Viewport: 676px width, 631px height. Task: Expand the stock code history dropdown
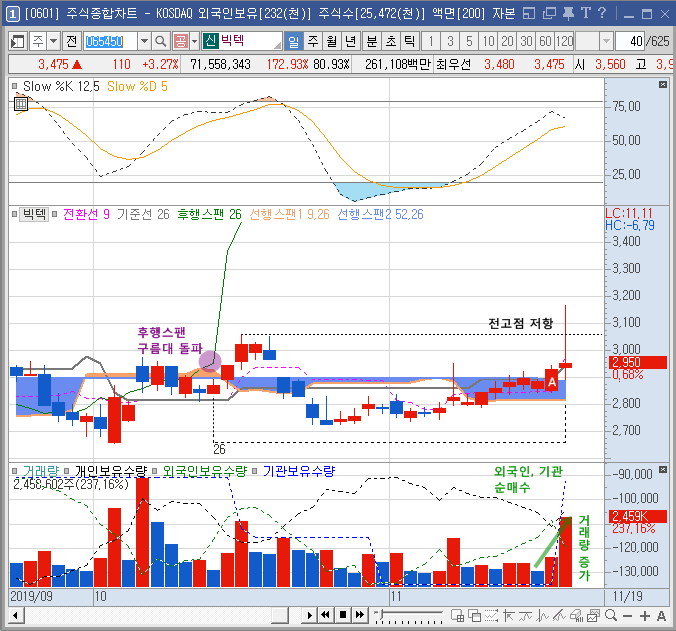[144, 42]
